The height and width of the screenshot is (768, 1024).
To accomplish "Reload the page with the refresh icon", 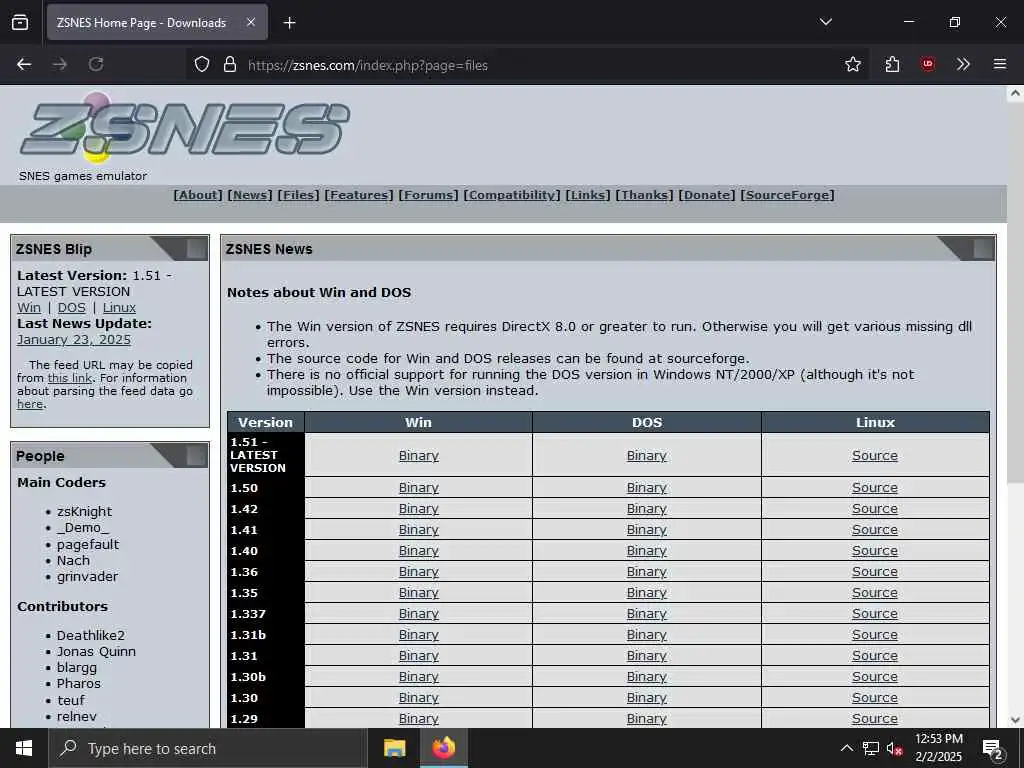I will (x=96, y=64).
